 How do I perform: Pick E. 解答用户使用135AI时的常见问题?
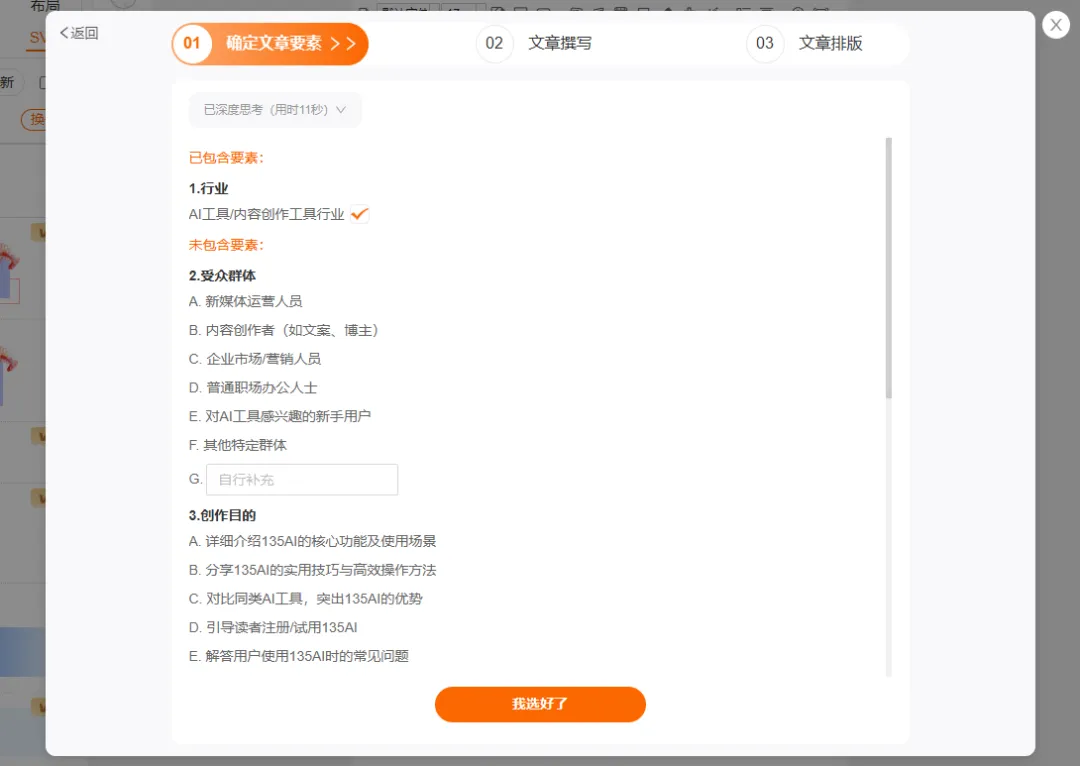(x=299, y=656)
